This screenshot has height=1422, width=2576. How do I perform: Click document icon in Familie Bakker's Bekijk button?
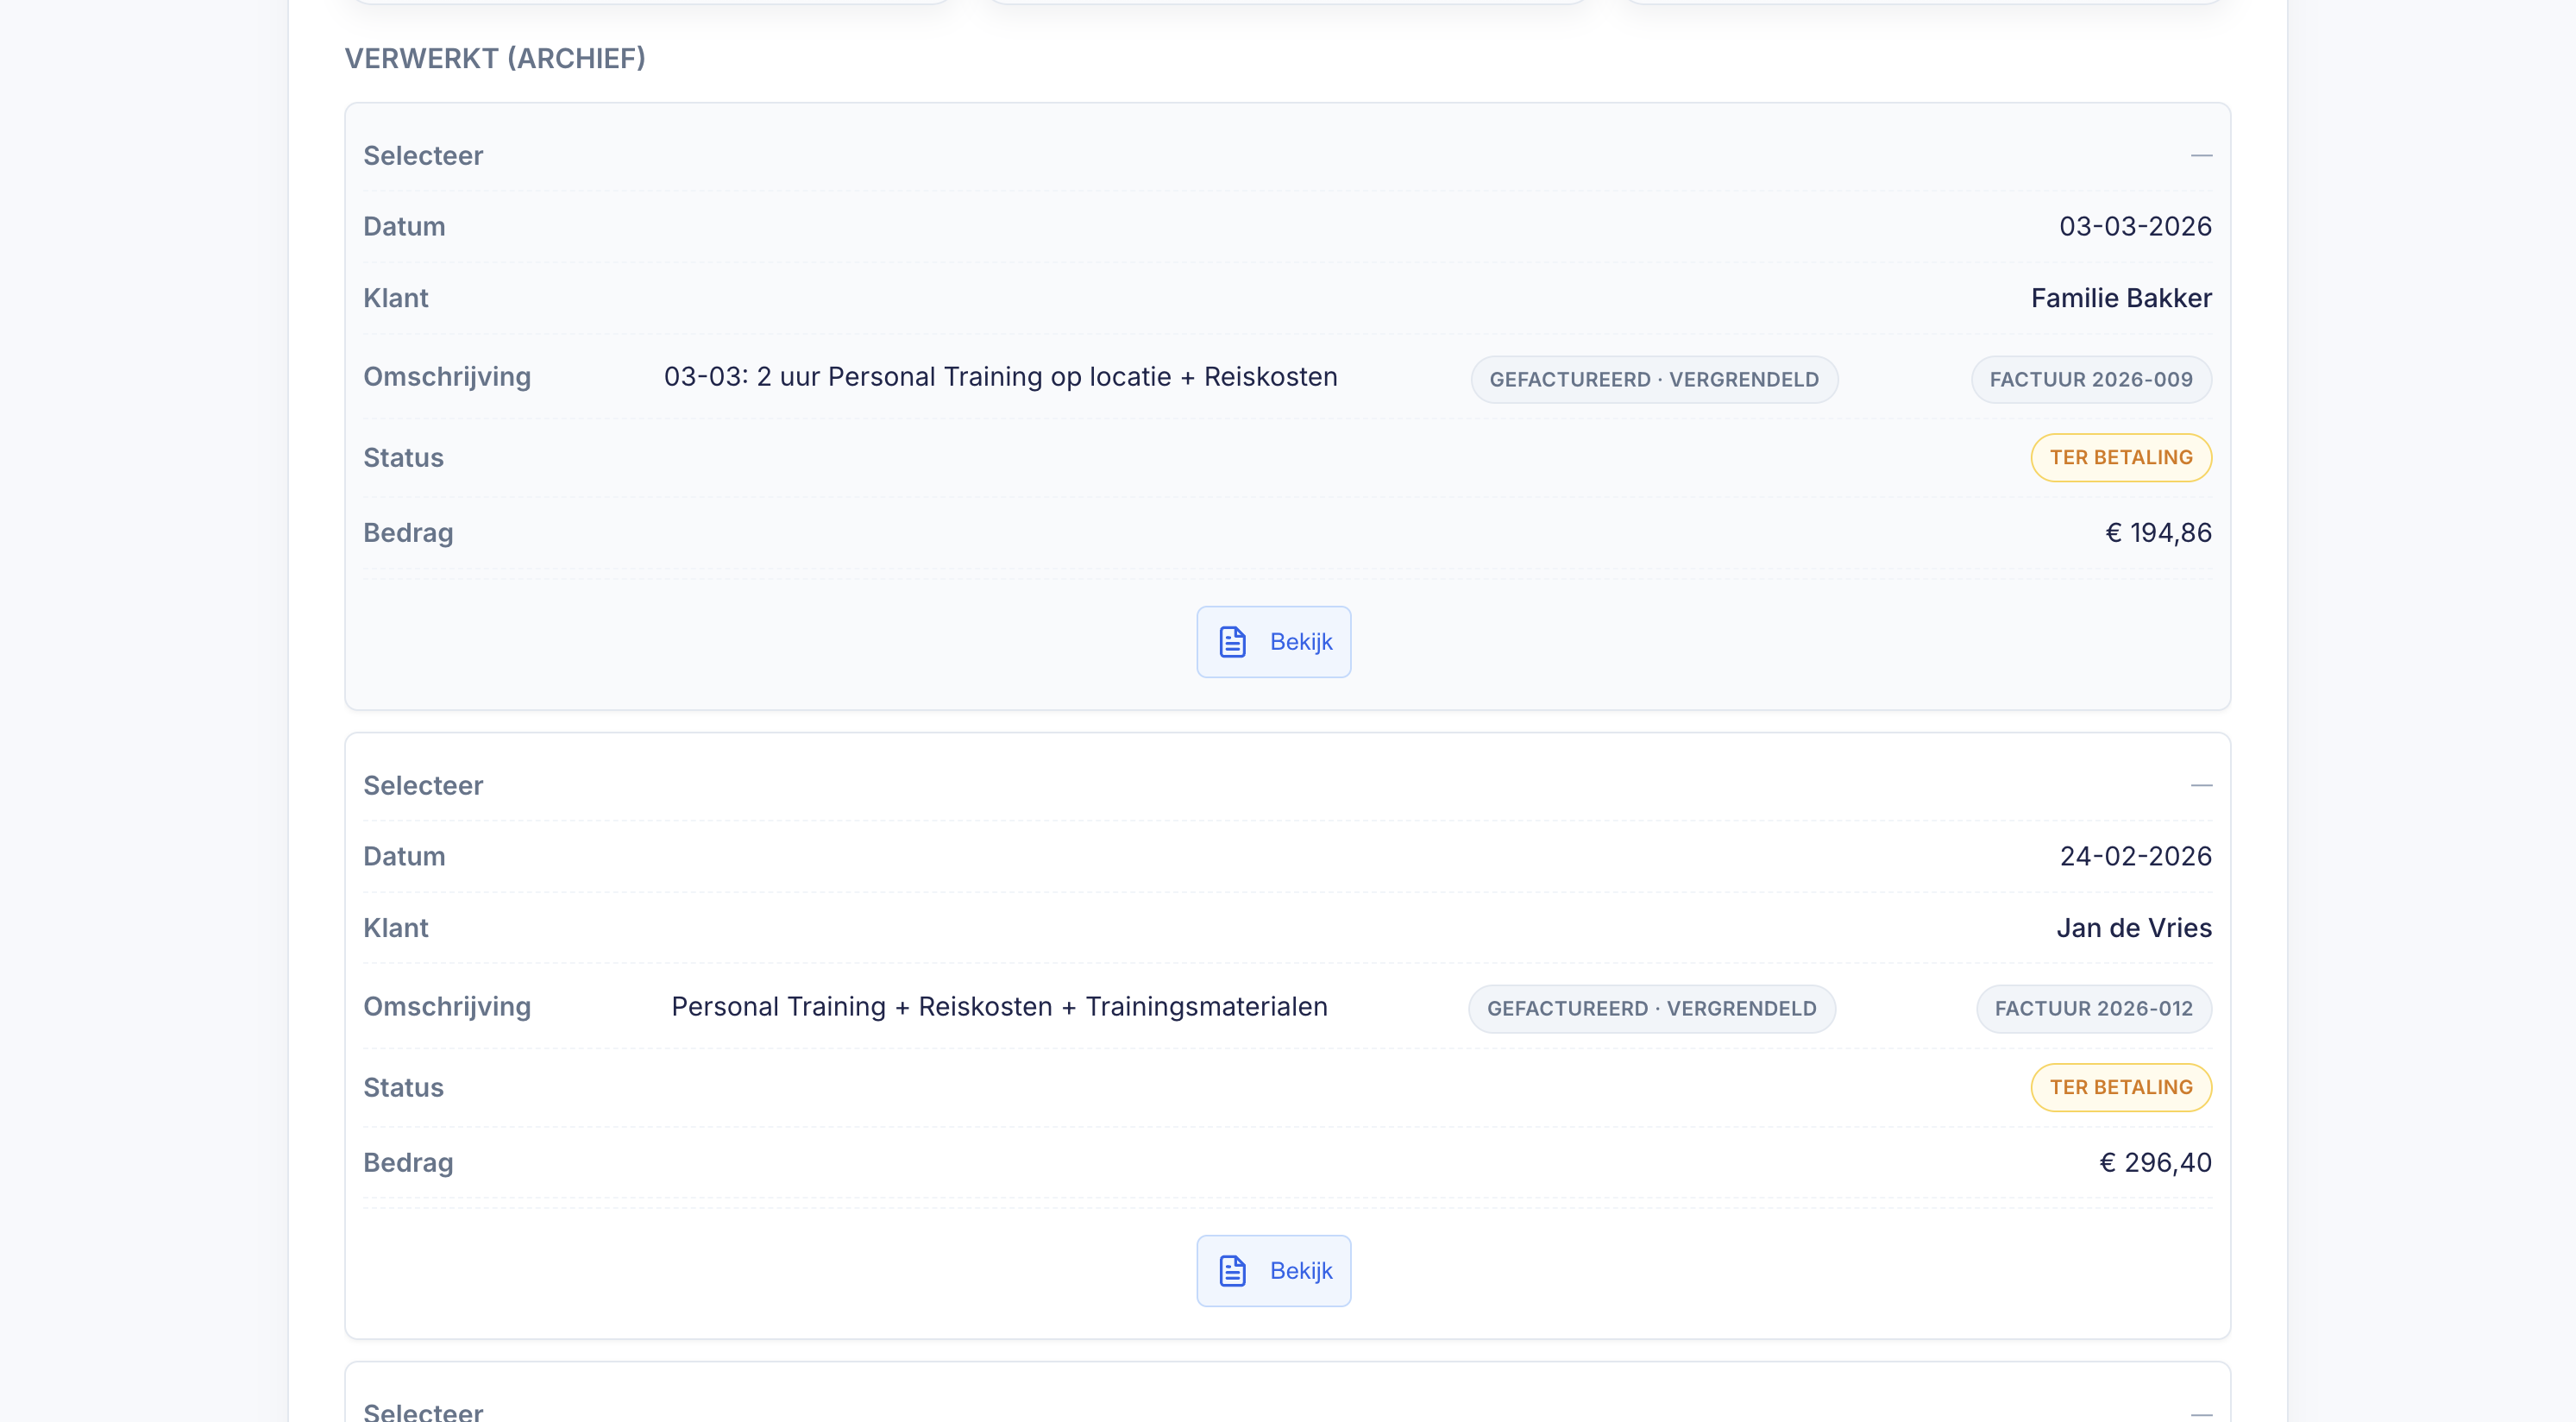pyautogui.click(x=1232, y=642)
